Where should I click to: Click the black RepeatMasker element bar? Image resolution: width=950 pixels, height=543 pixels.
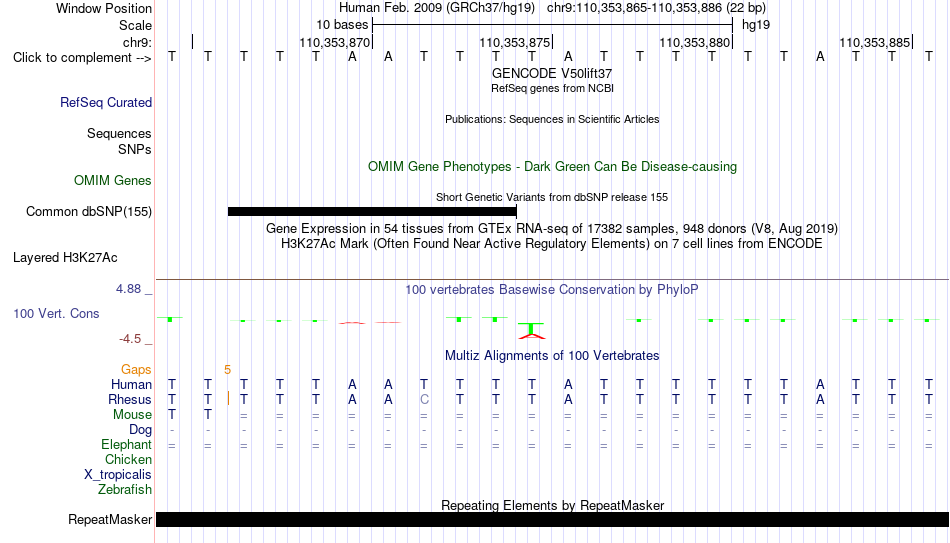[553, 519]
